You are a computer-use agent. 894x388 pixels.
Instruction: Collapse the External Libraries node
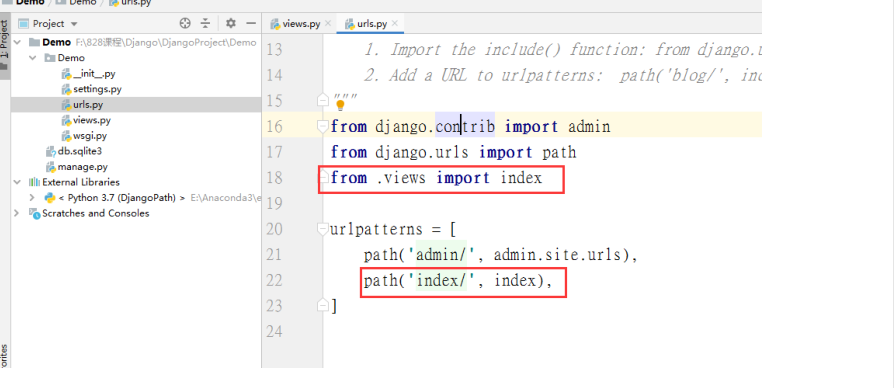[17, 182]
